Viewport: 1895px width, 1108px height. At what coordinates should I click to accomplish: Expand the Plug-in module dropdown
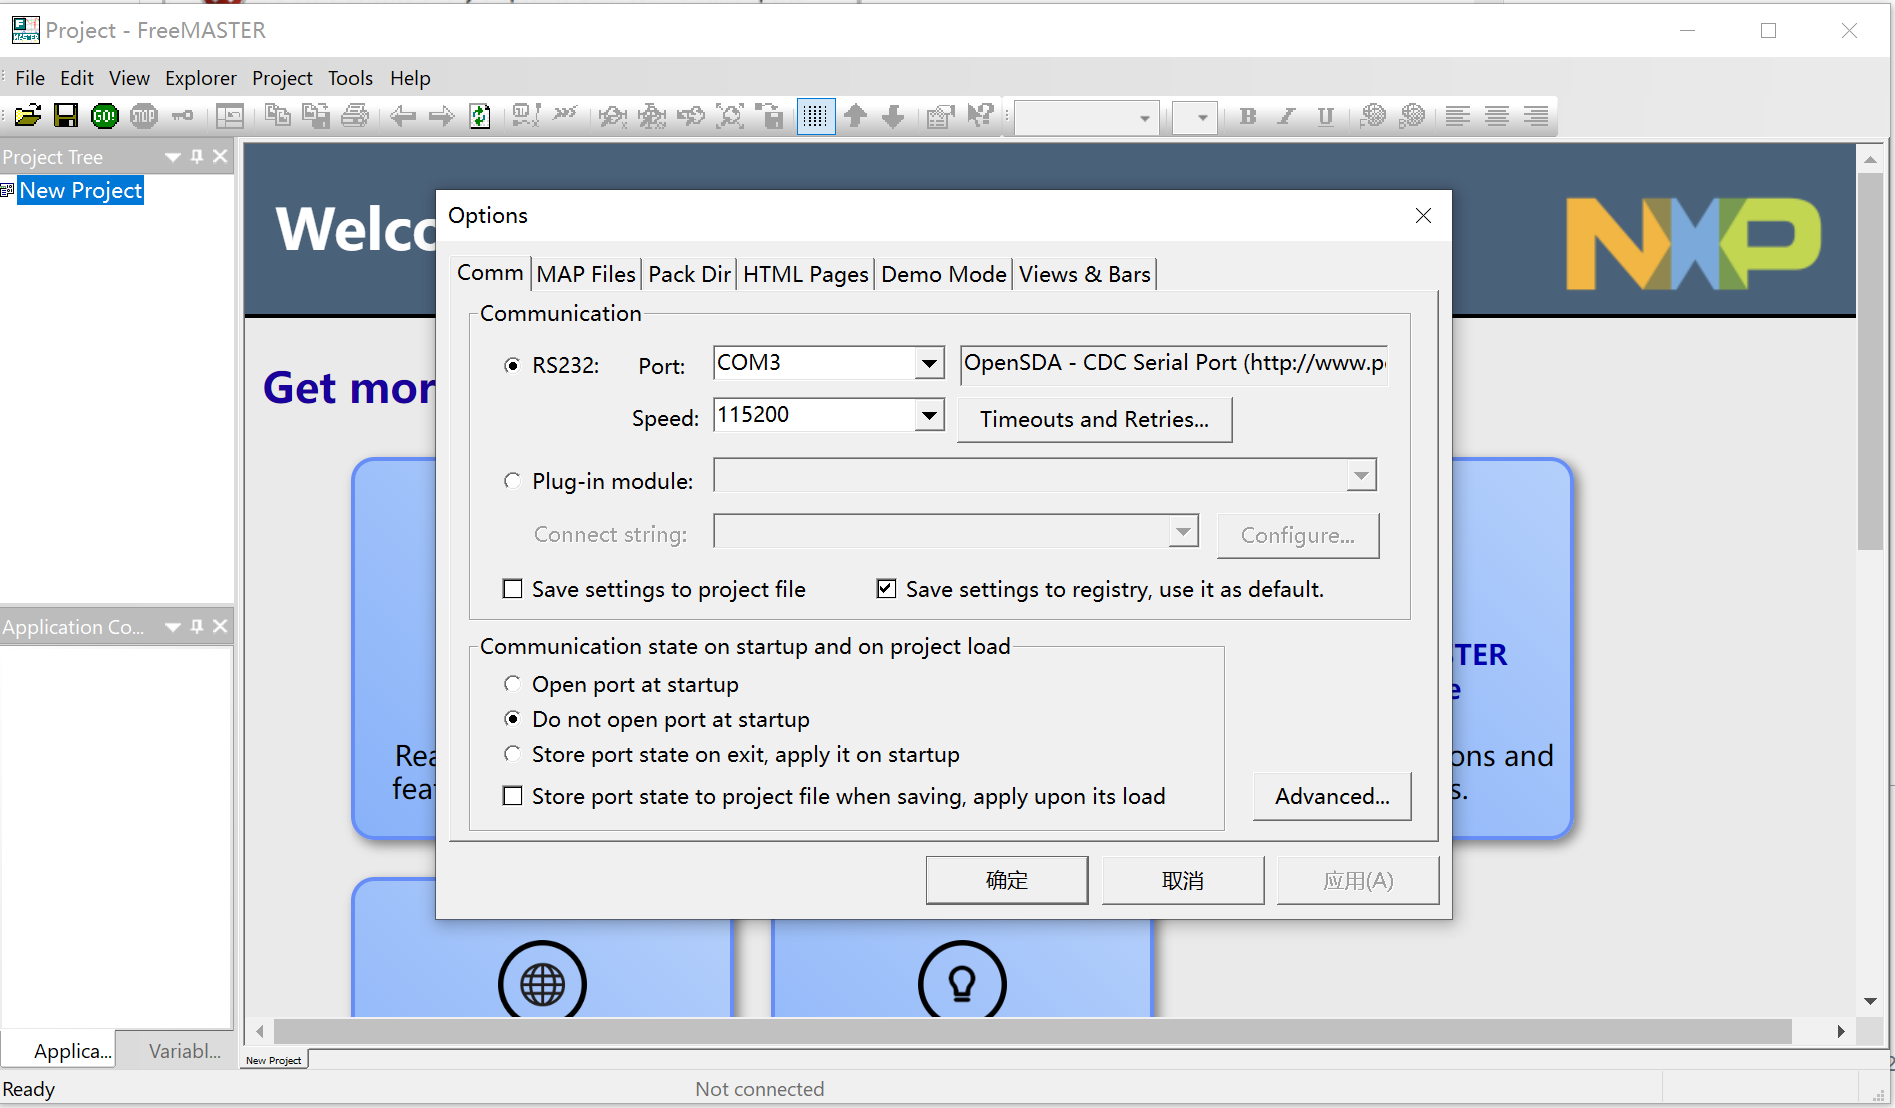point(1360,476)
